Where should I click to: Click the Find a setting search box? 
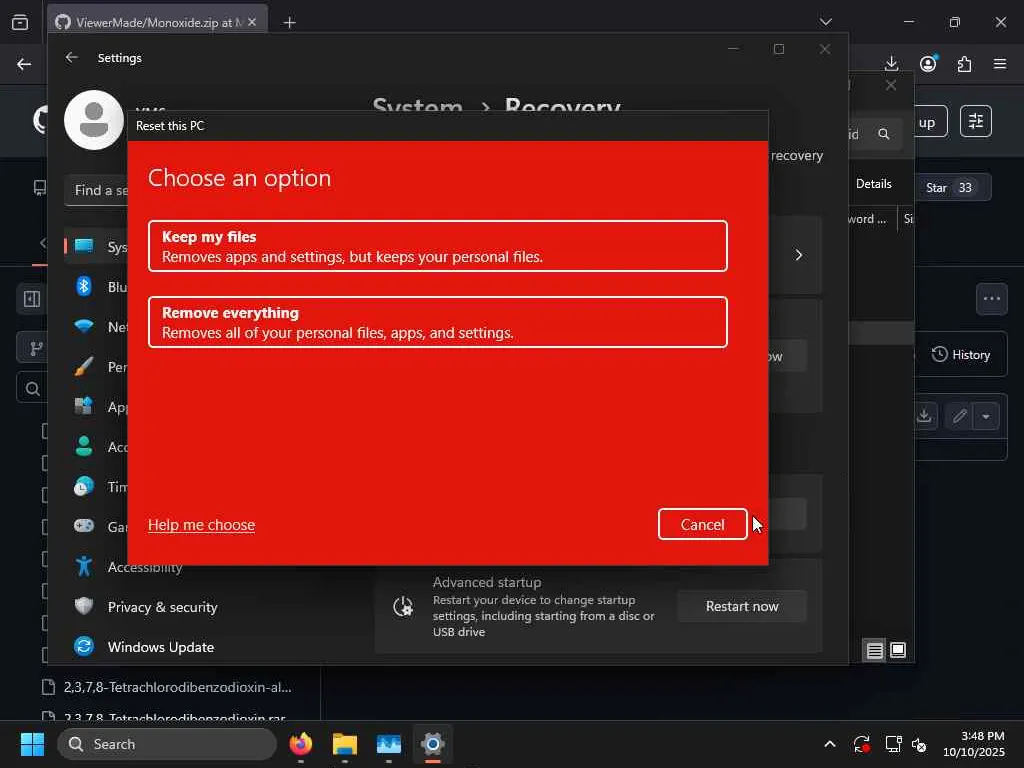tap(97, 190)
